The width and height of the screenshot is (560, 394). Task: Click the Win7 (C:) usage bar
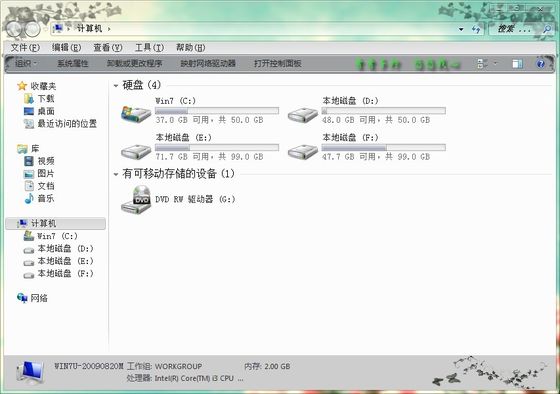click(x=217, y=110)
